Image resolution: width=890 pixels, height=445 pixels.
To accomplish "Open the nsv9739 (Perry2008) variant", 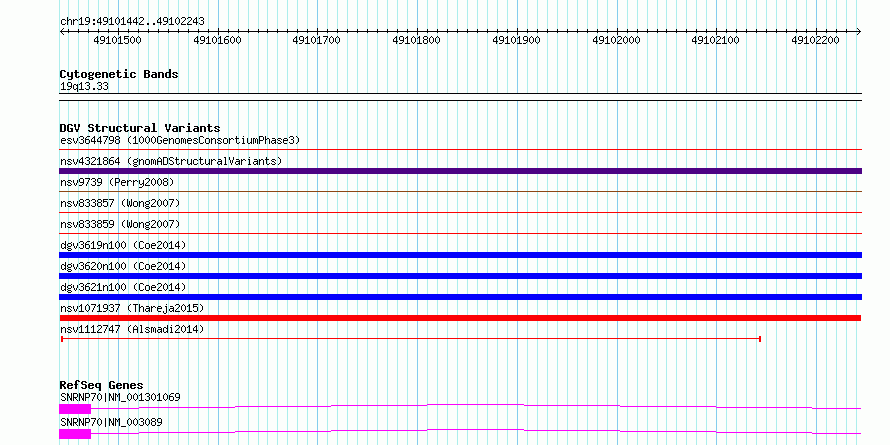I will click(x=117, y=182).
